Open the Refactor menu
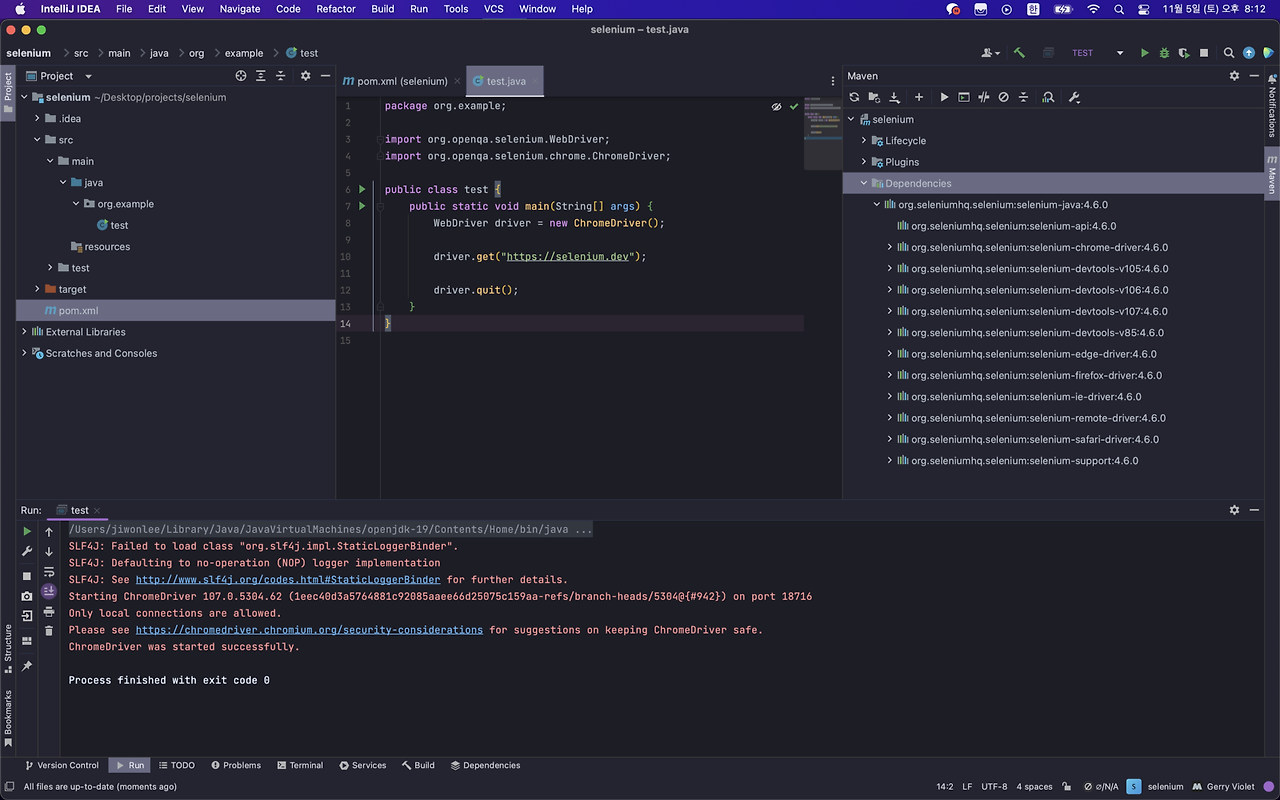The image size is (1280, 800). pyautogui.click(x=335, y=9)
